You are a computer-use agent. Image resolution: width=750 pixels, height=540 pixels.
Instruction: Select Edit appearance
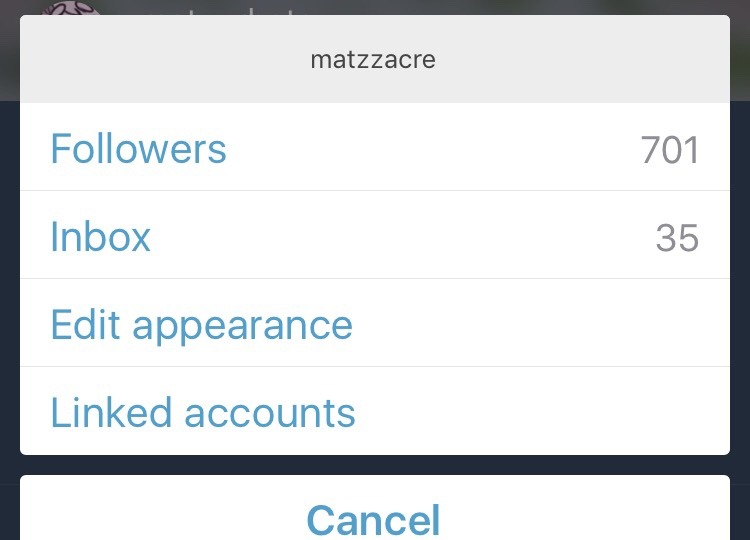point(201,325)
